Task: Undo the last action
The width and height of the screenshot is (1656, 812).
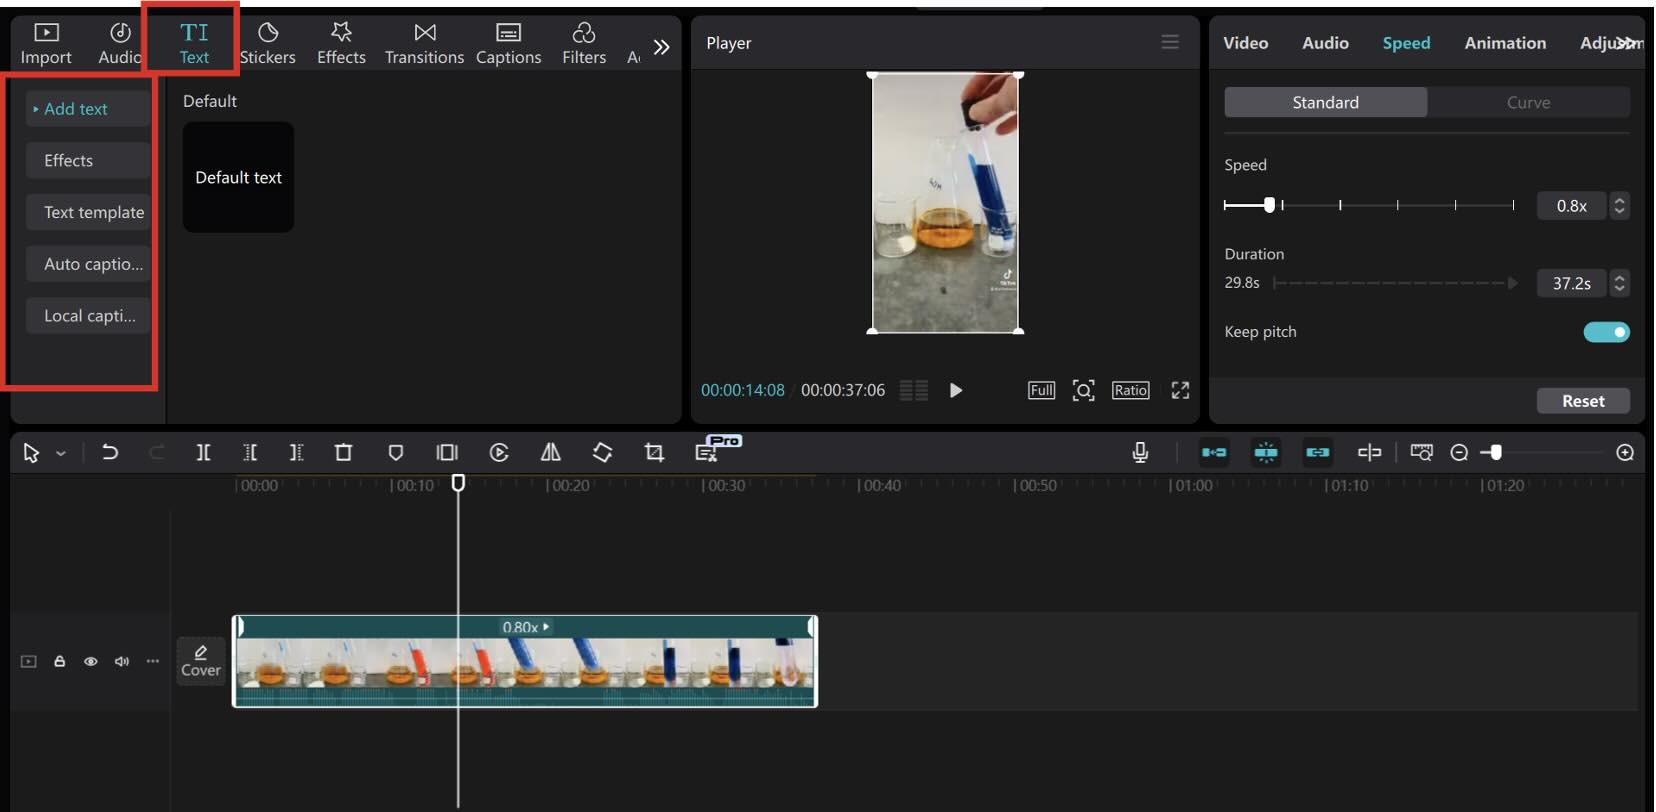Action: pyautogui.click(x=109, y=453)
